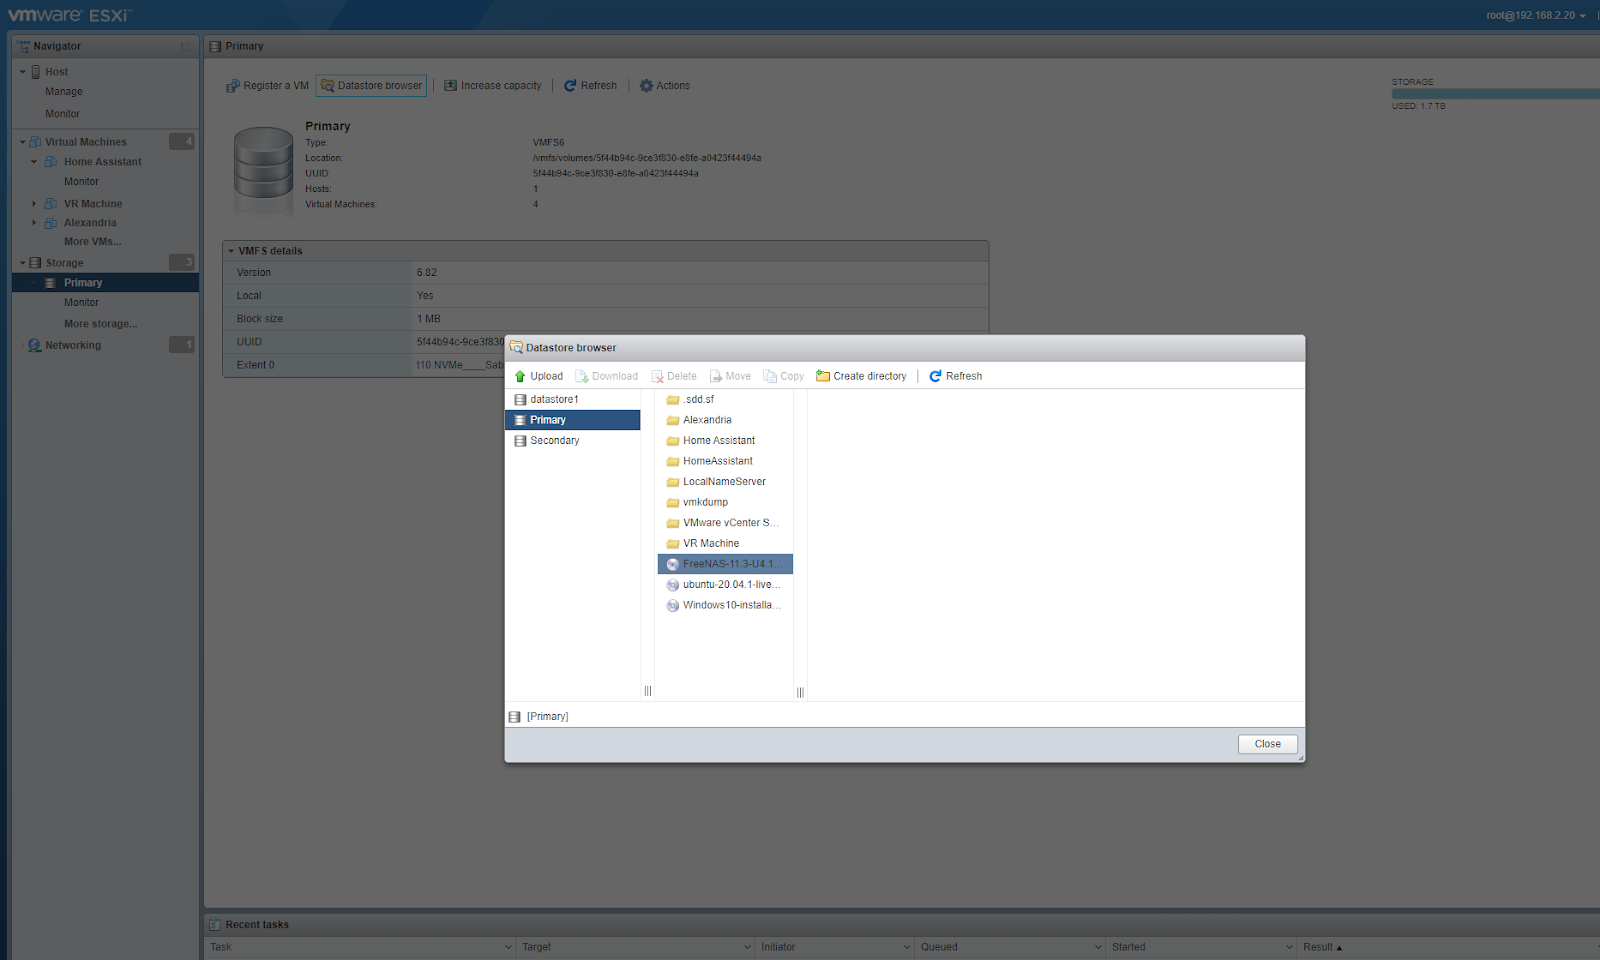This screenshot has width=1600, height=960.
Task: Click the Host server icon in Navigator
Action: 36,72
